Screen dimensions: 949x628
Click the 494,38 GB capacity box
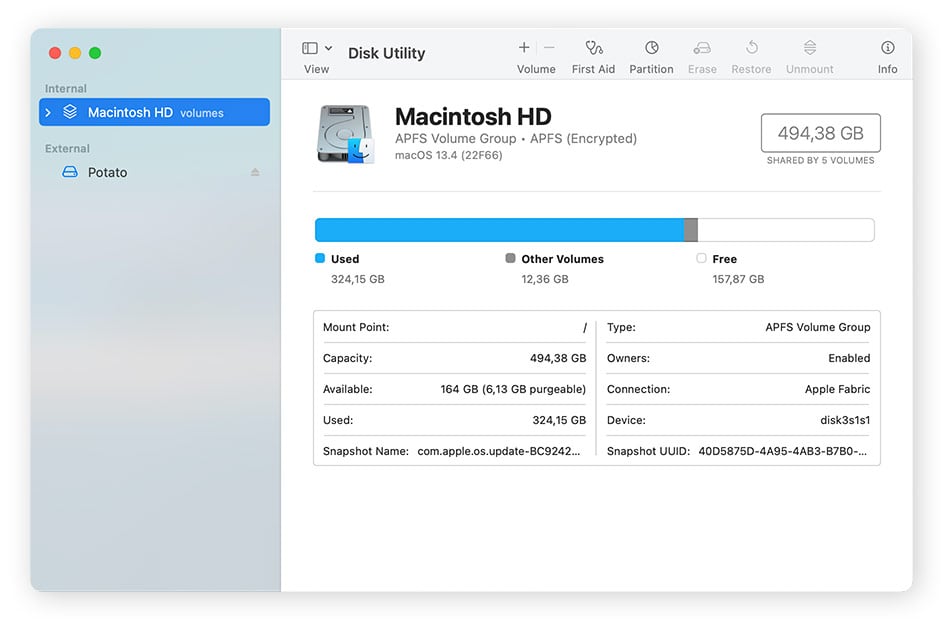click(x=820, y=133)
